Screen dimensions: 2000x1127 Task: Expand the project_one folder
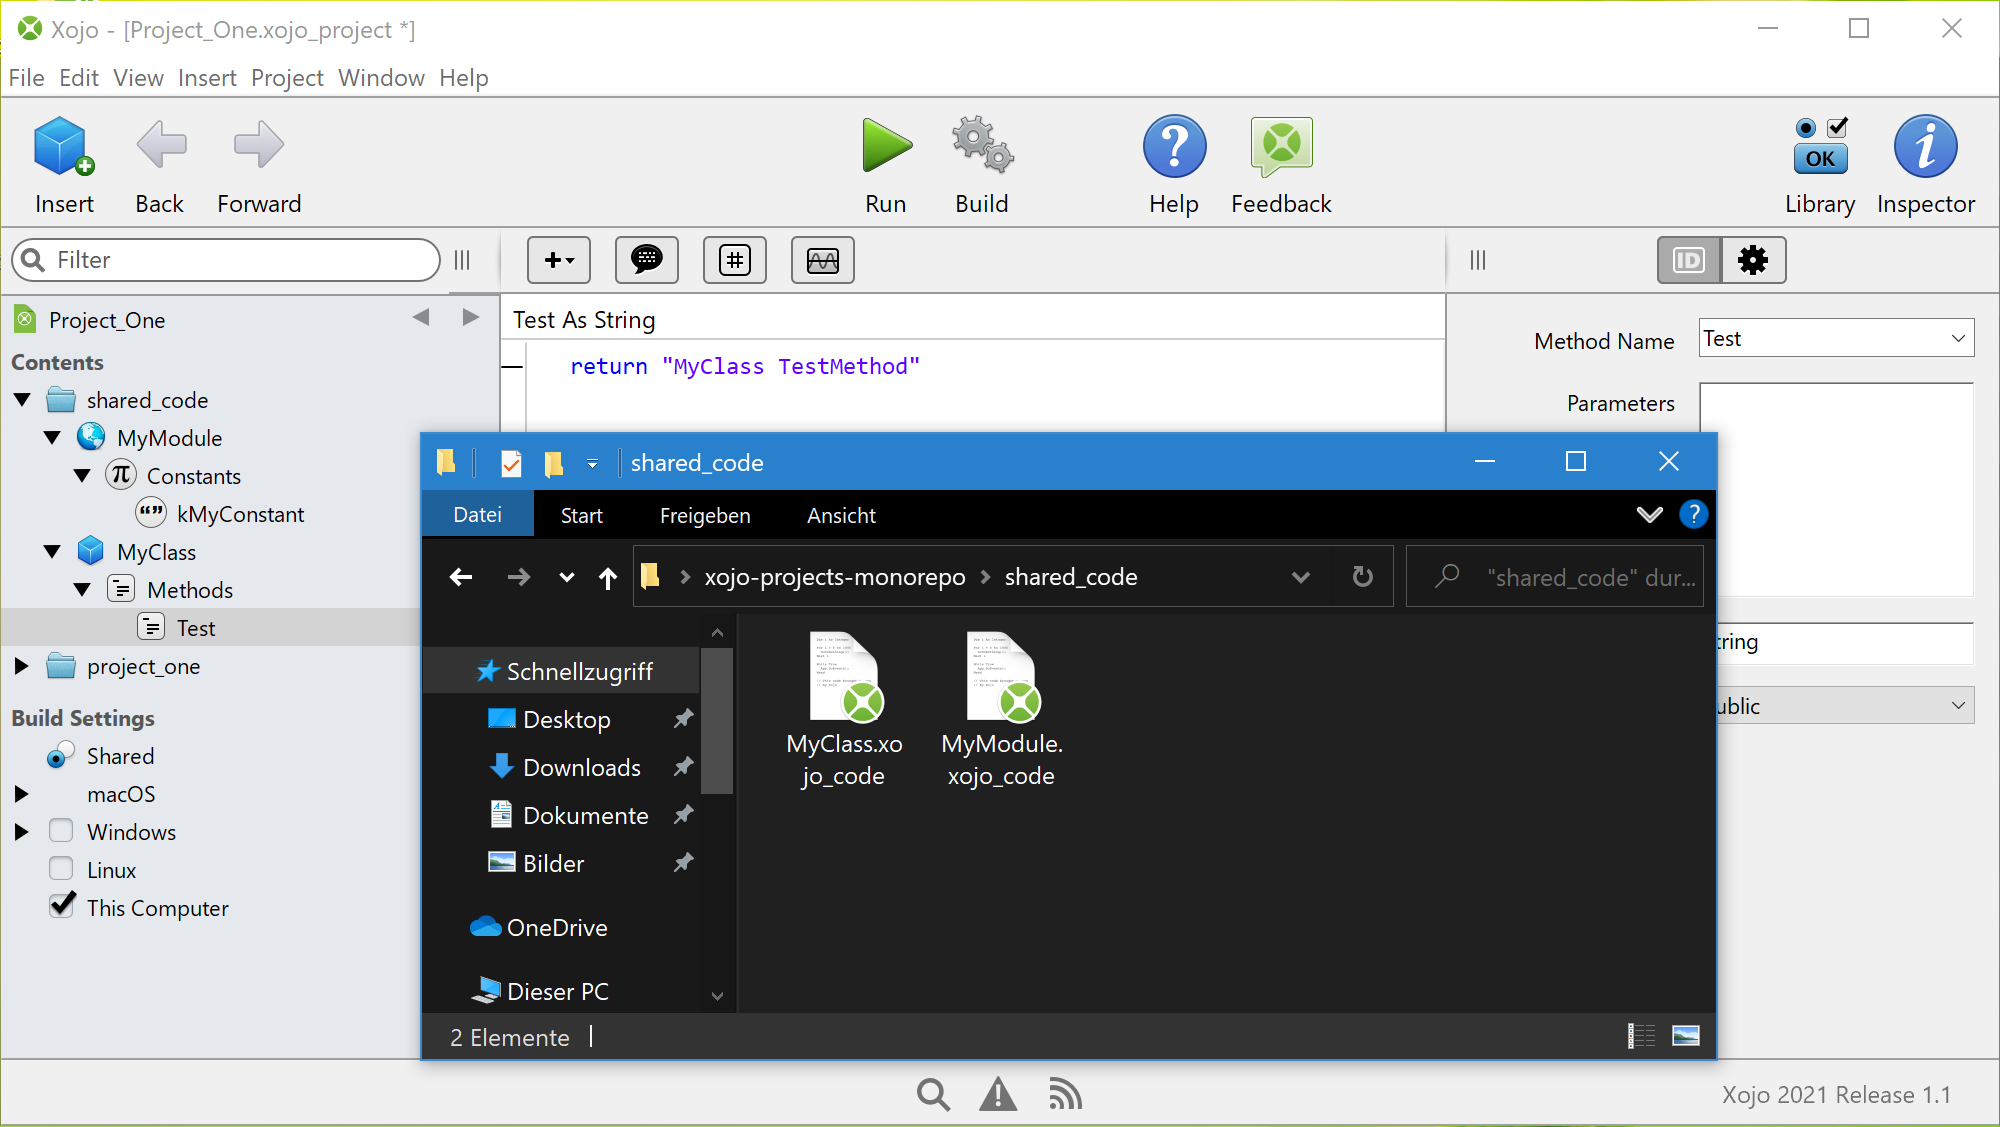pyautogui.click(x=21, y=666)
